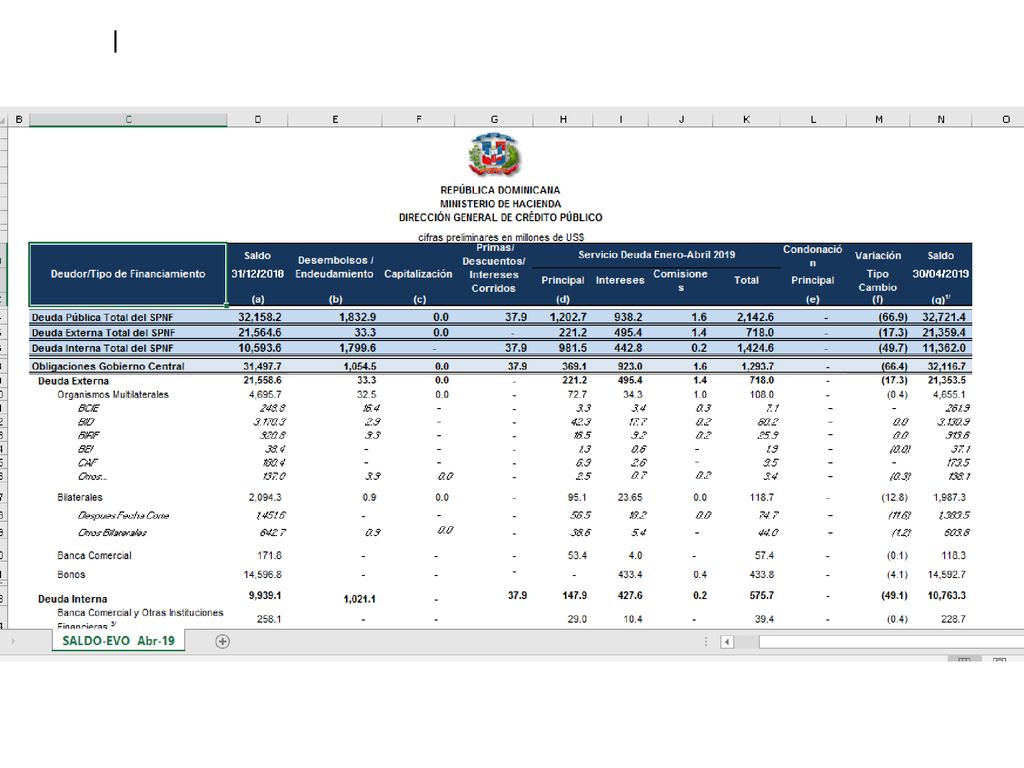Click the 'Servicio Deuda Enero-Abril 2019' header

click(x=656, y=255)
